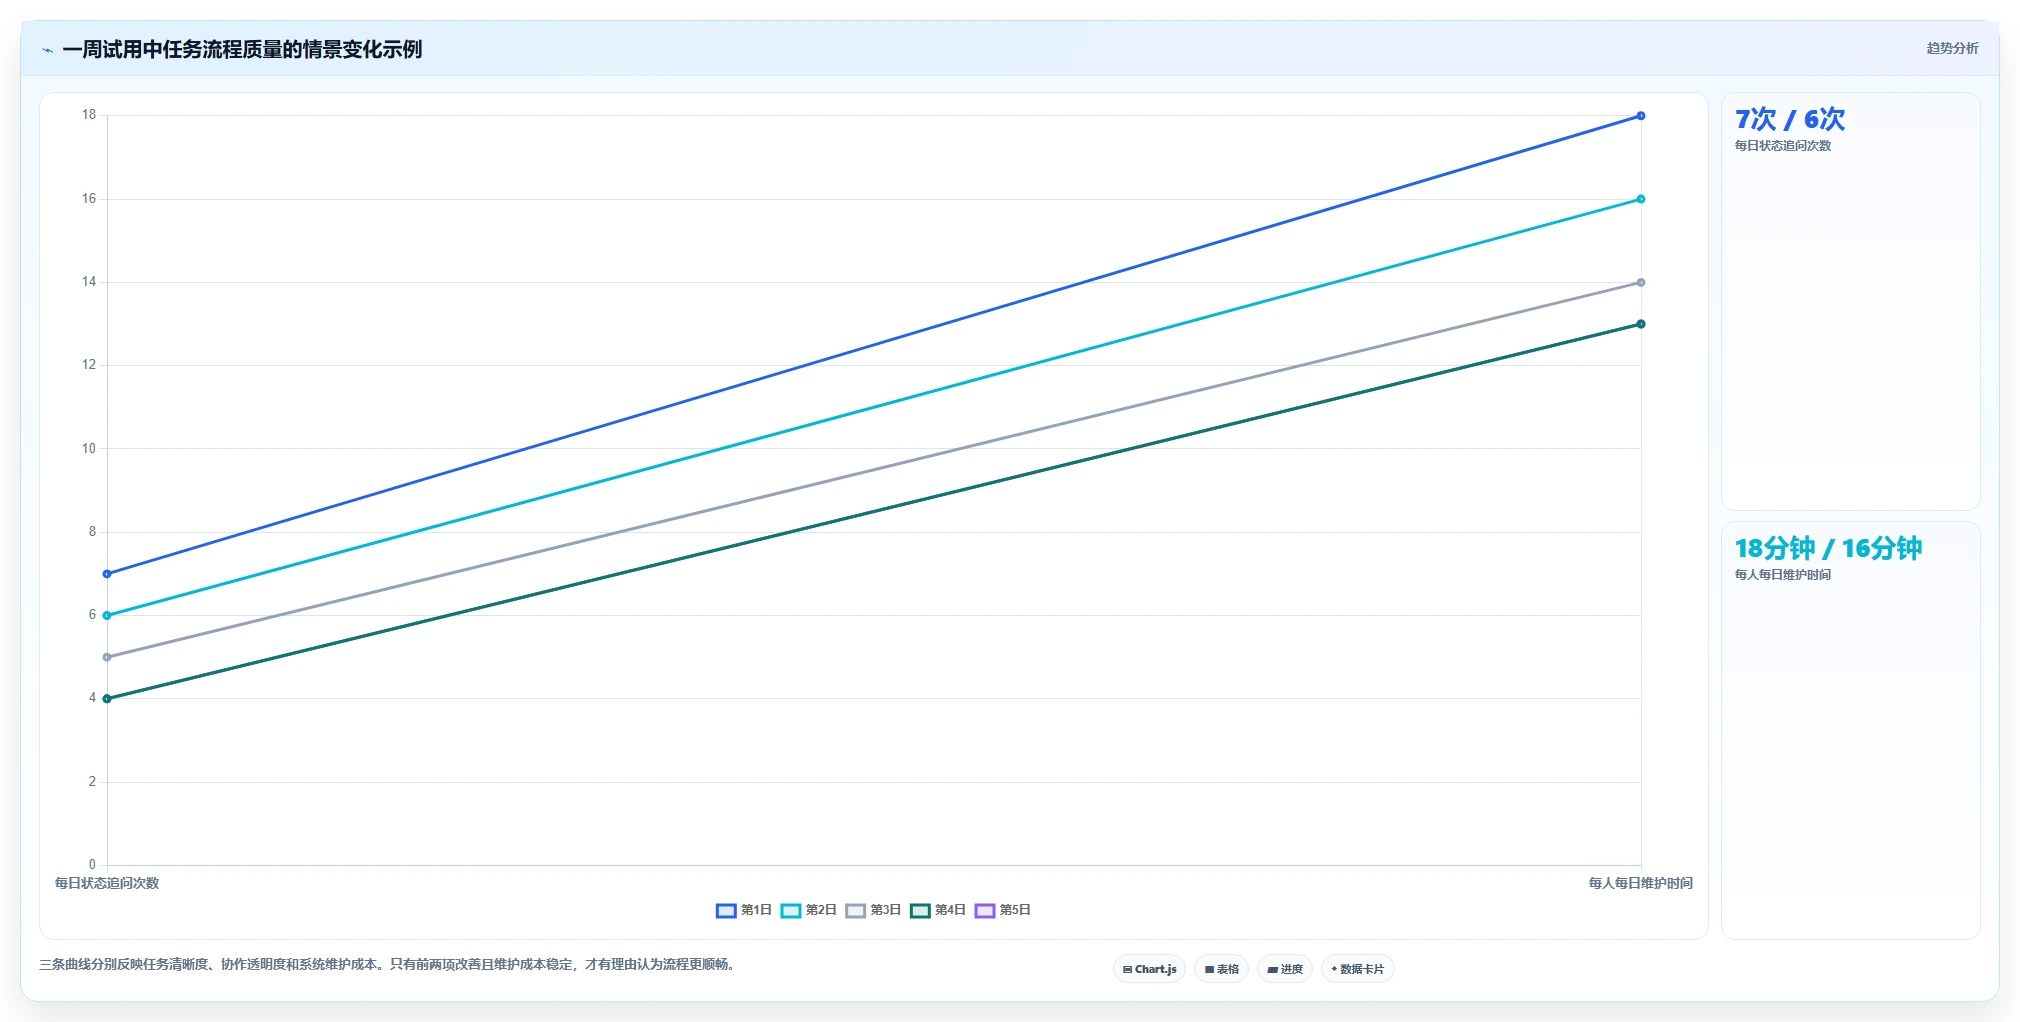Select the 第4日 data point at value 4
The height and width of the screenshot is (1022, 2020).
pyautogui.click(x=107, y=699)
